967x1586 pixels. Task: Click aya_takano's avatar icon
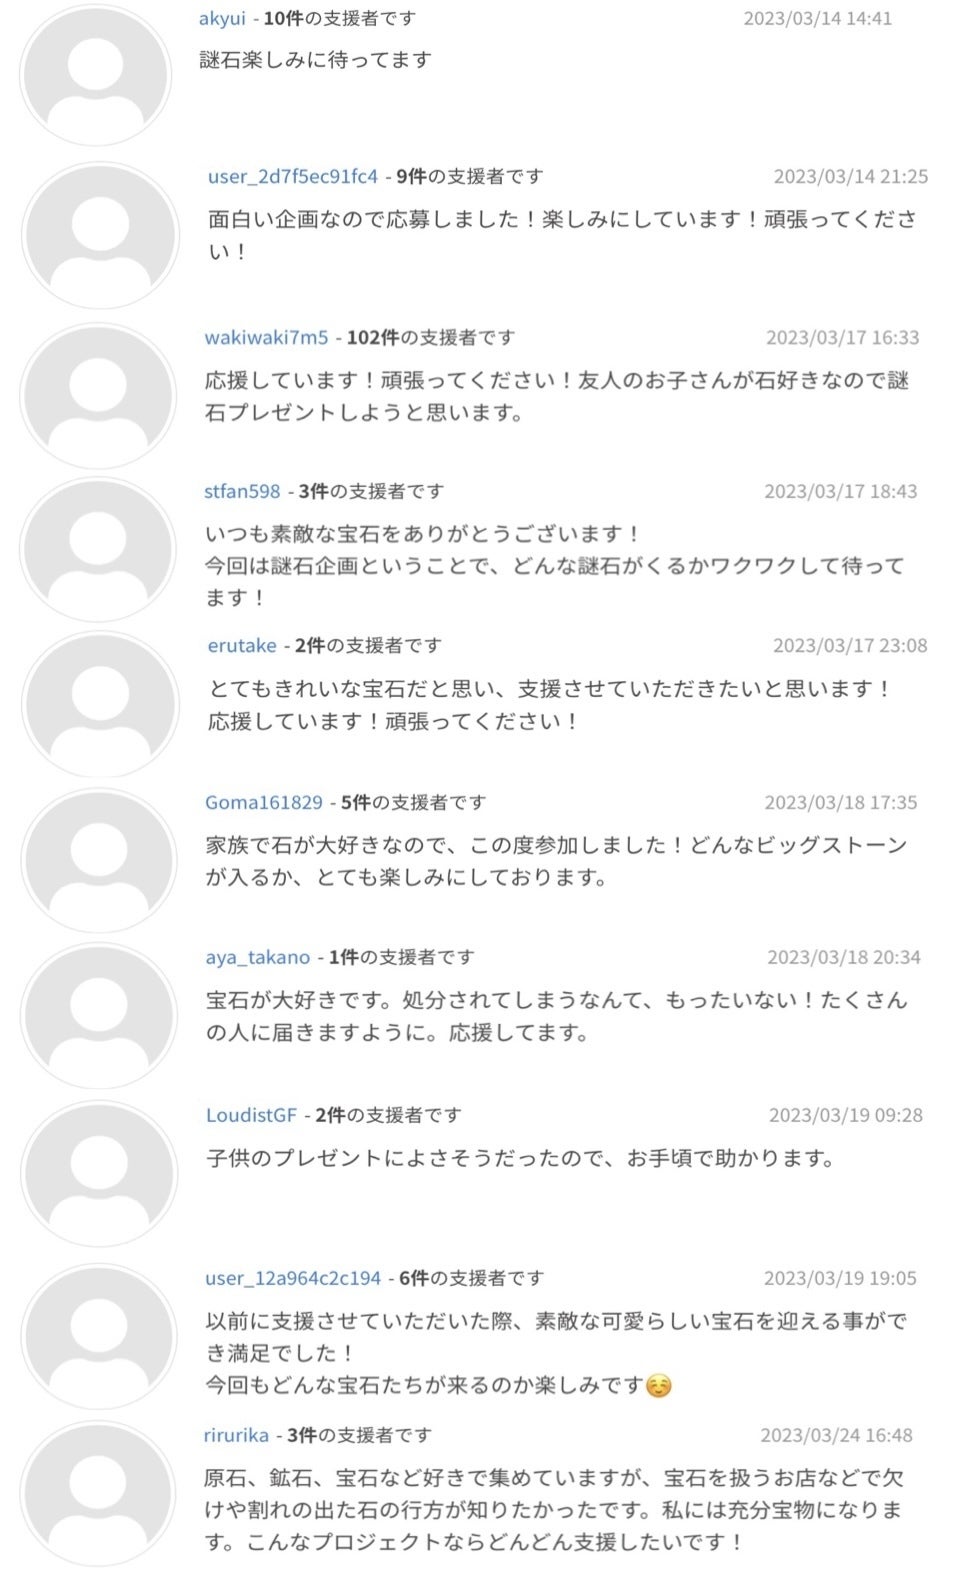click(x=98, y=1015)
